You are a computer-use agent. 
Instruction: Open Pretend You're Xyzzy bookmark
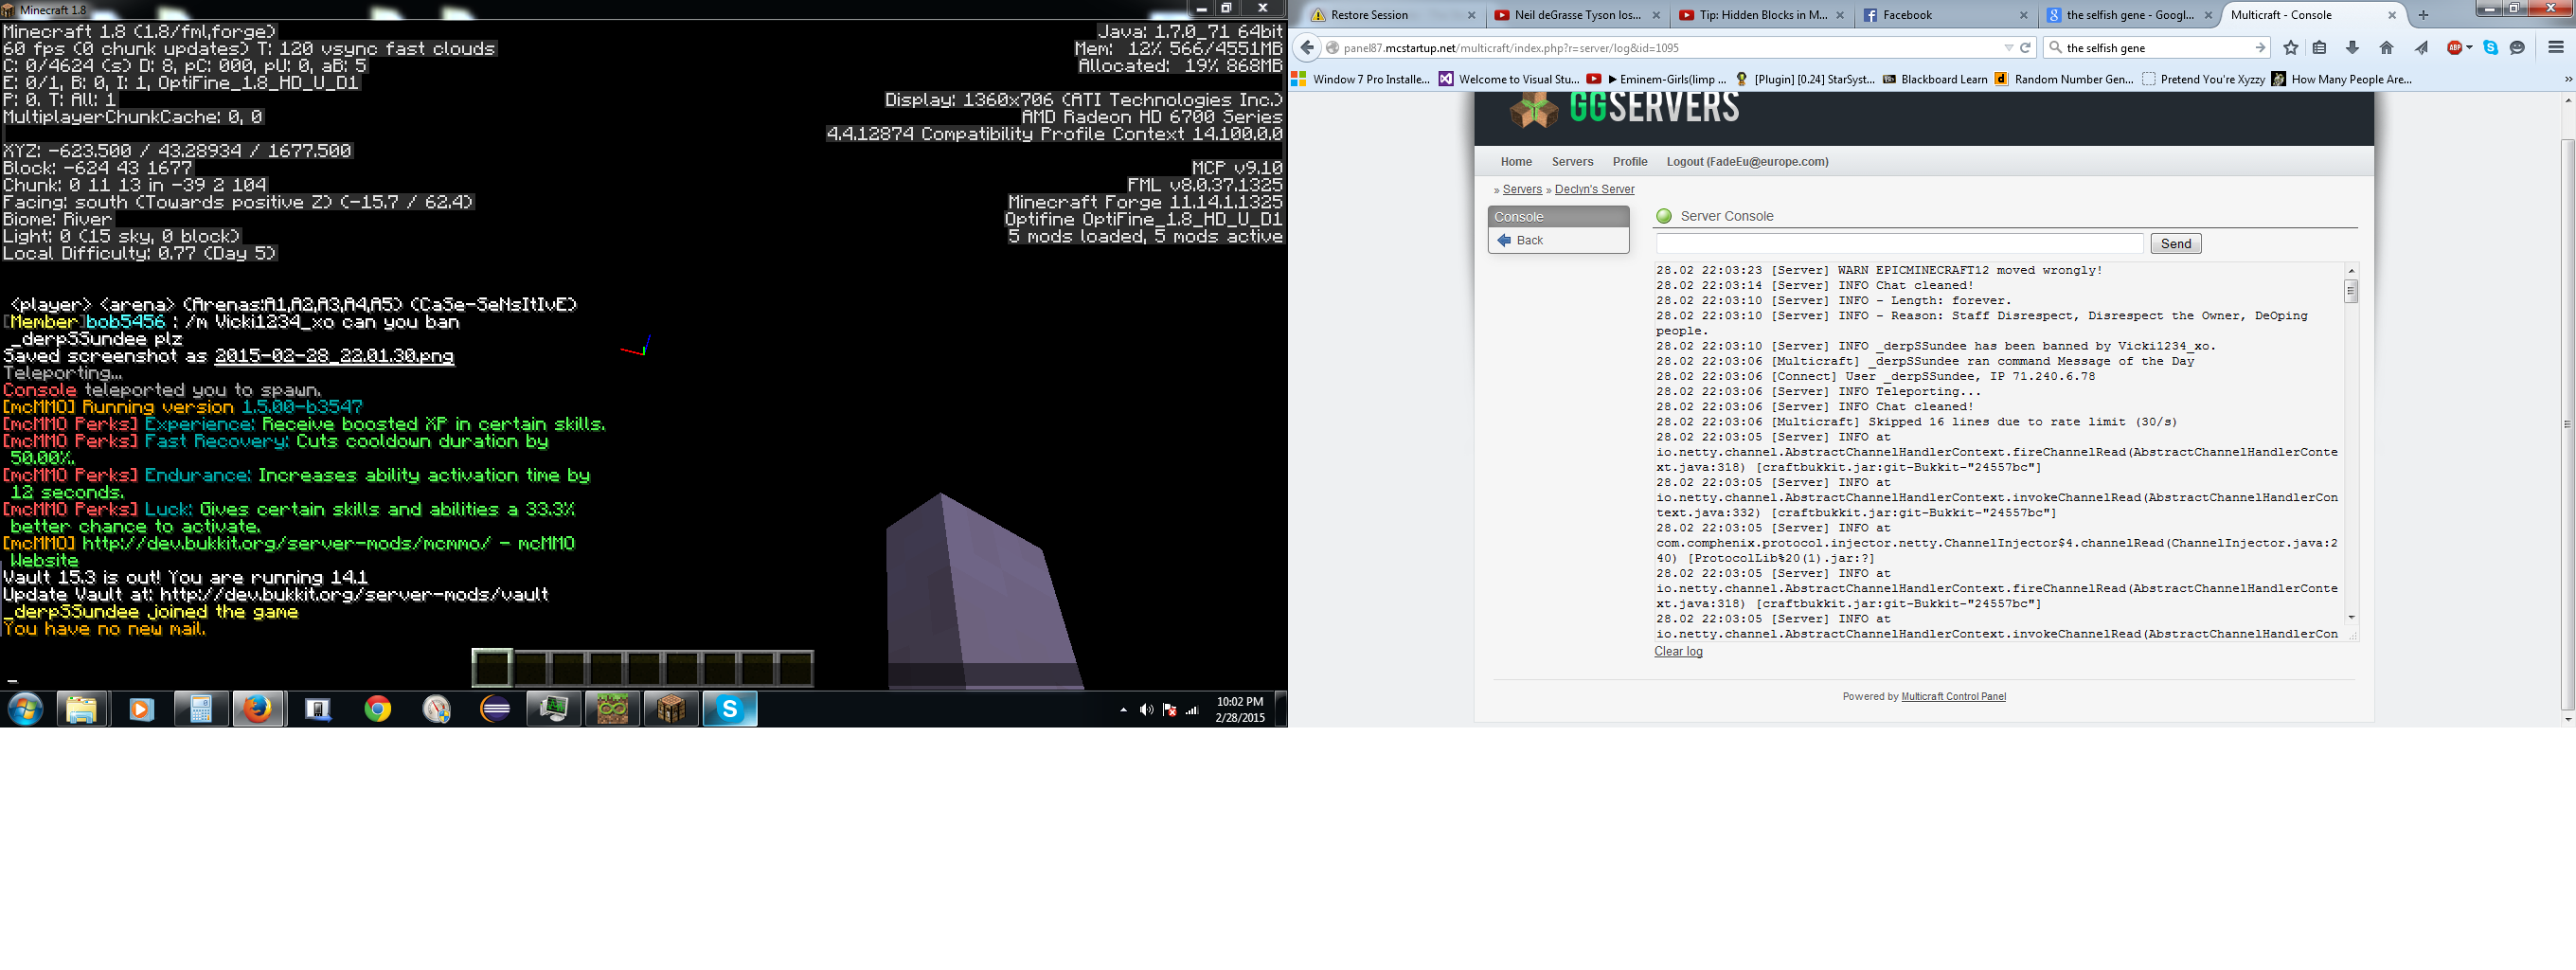click(x=2203, y=79)
